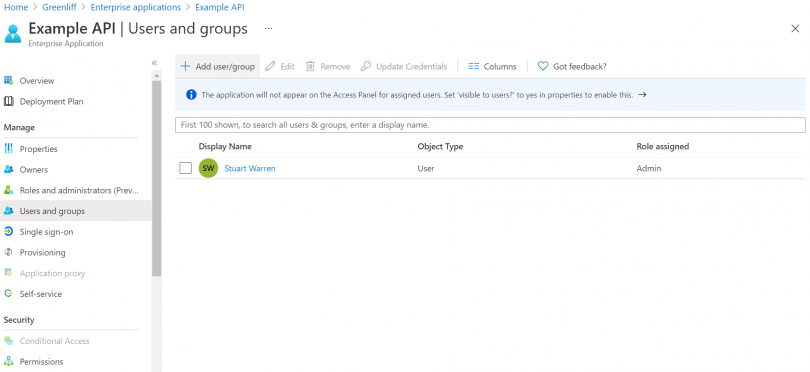The height and width of the screenshot is (372, 810).
Task: Click the arrow at end of info banner
Action: tap(642, 95)
